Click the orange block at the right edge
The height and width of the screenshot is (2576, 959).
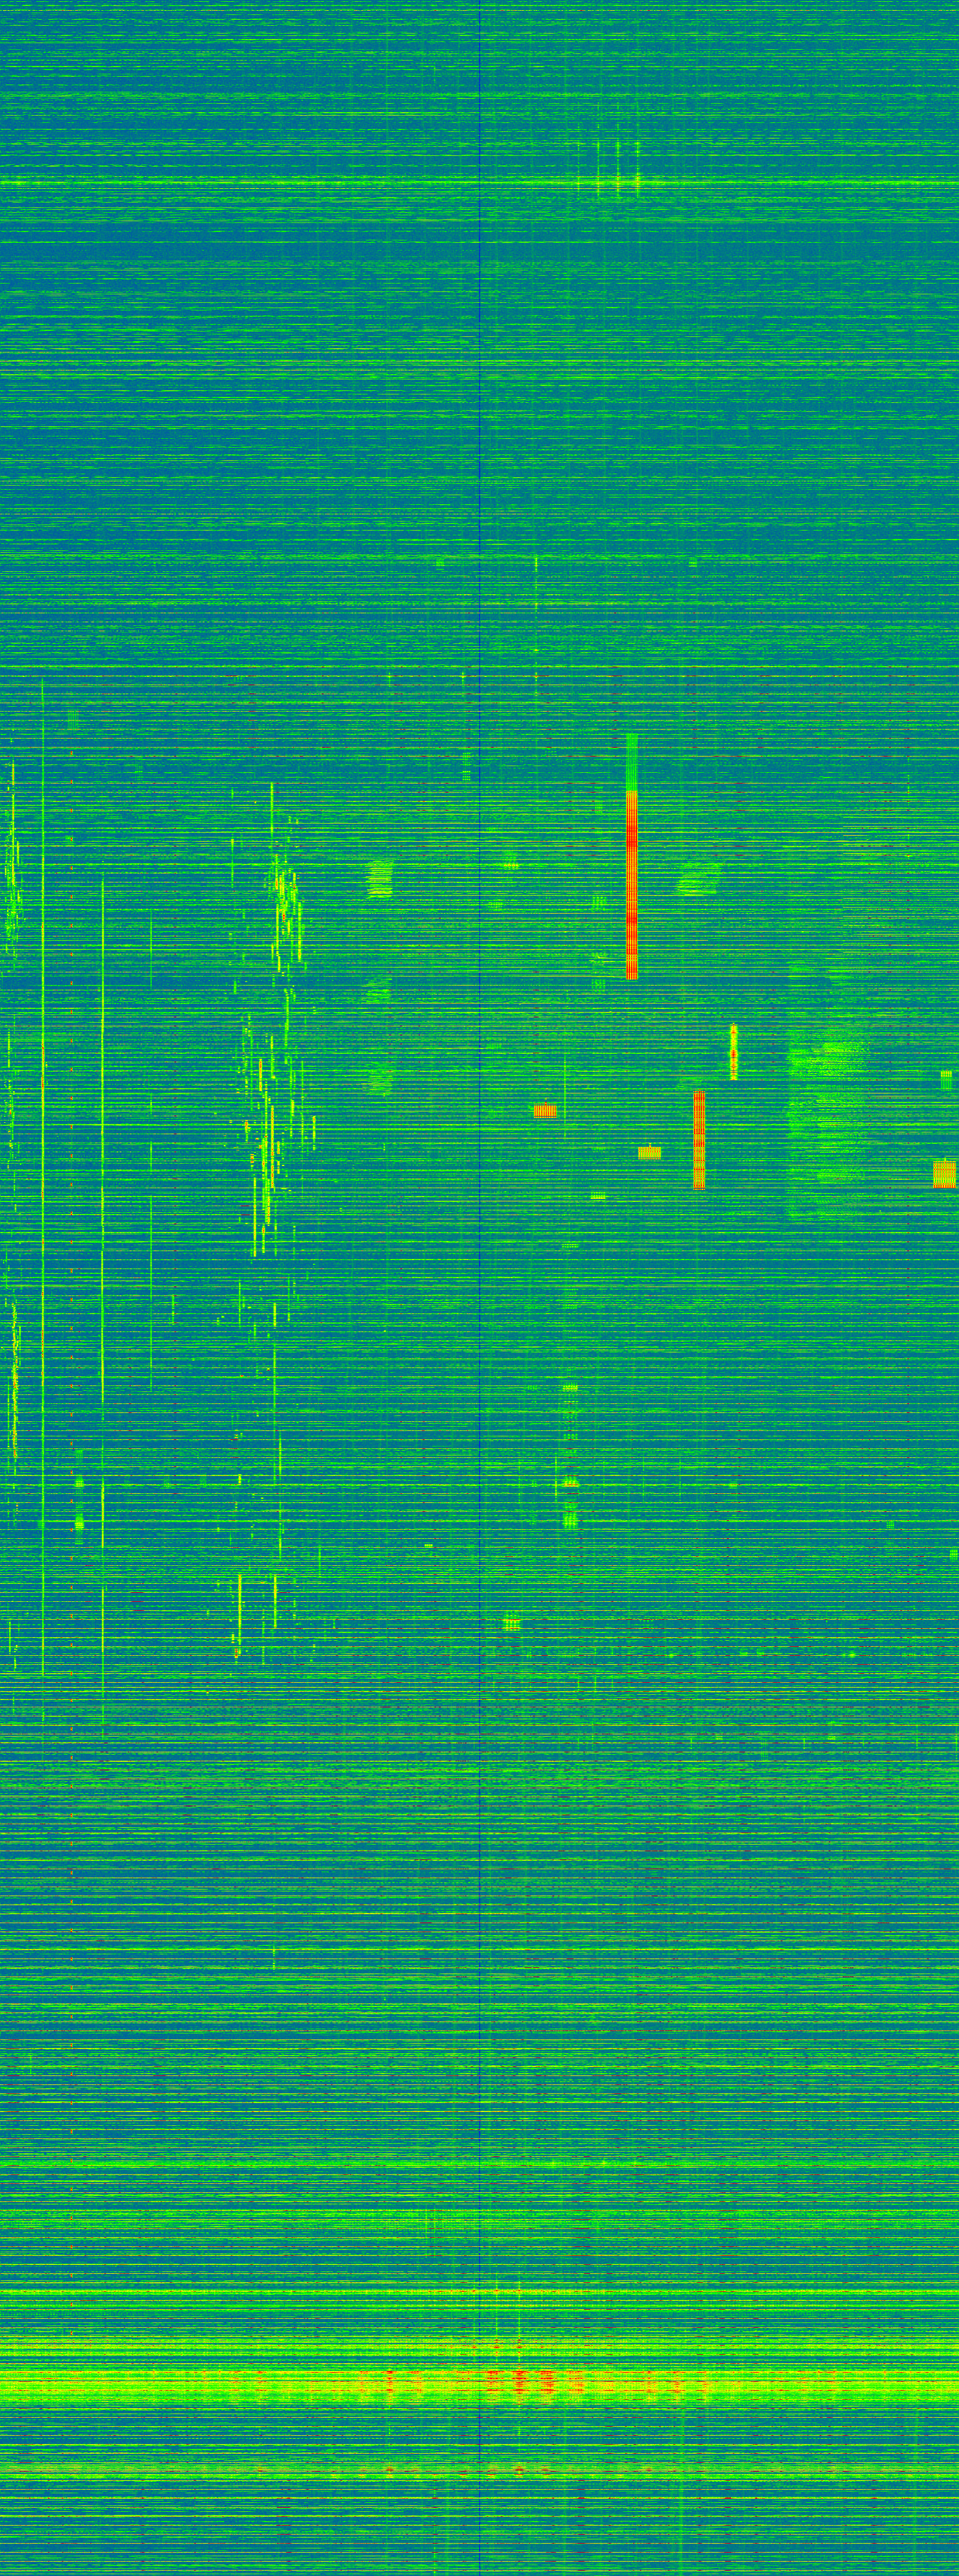pos(944,1173)
